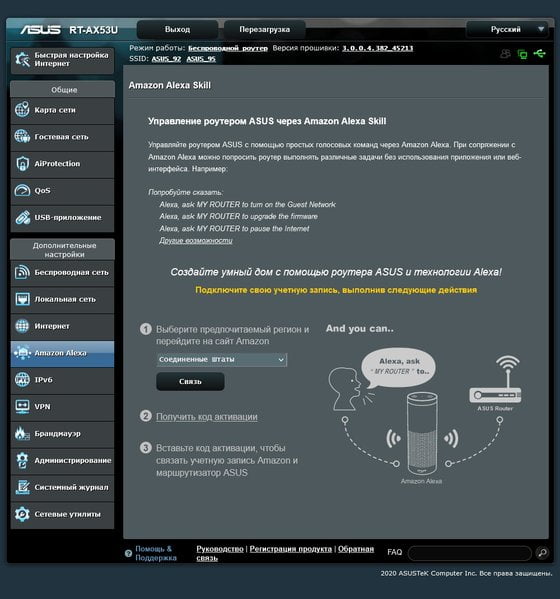Open the Русский language dropdown

coord(507,29)
